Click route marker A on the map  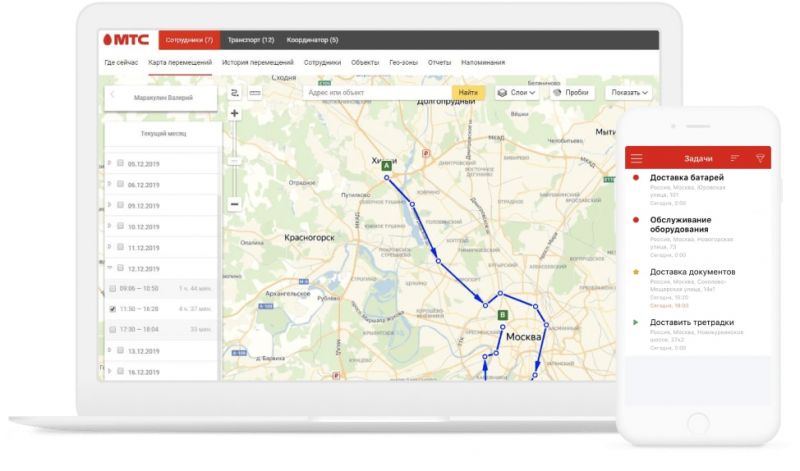(386, 164)
